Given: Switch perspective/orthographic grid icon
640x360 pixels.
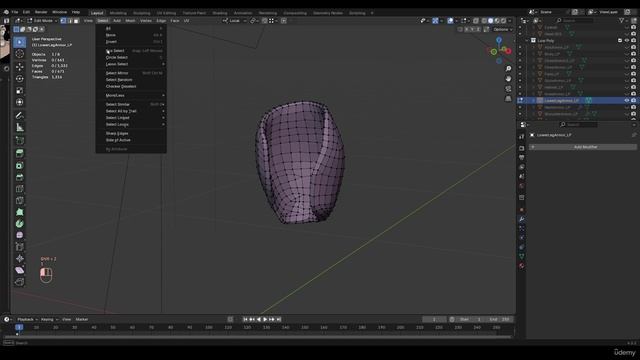Looking at the screenshot, I should point(508,98).
